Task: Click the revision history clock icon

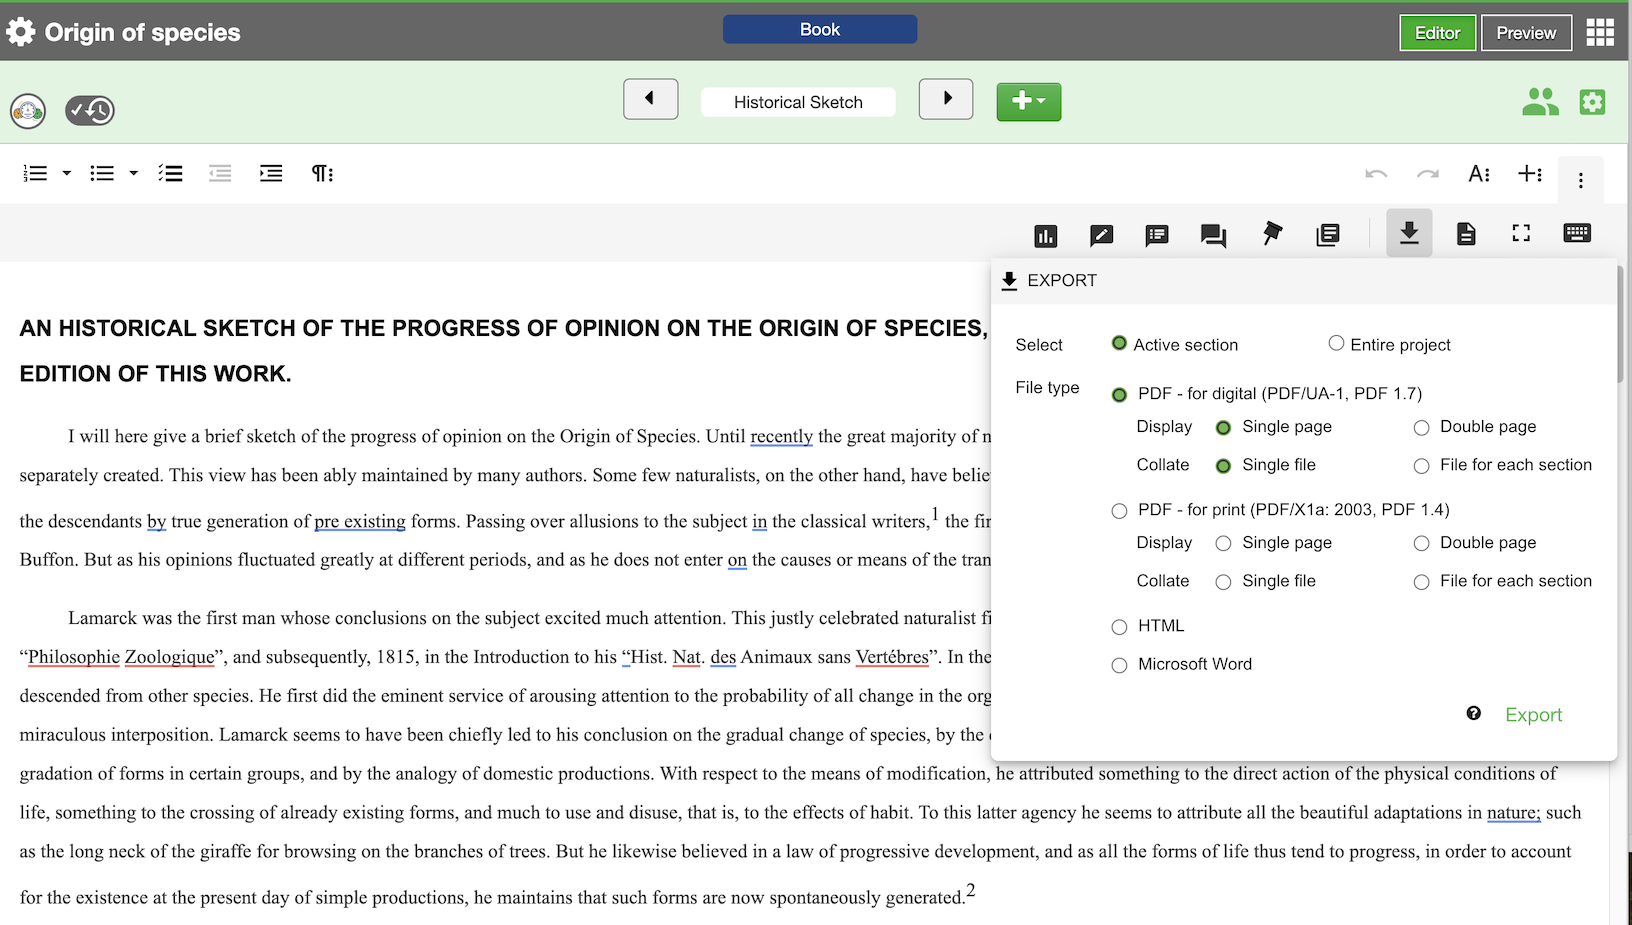Action: click(x=90, y=110)
